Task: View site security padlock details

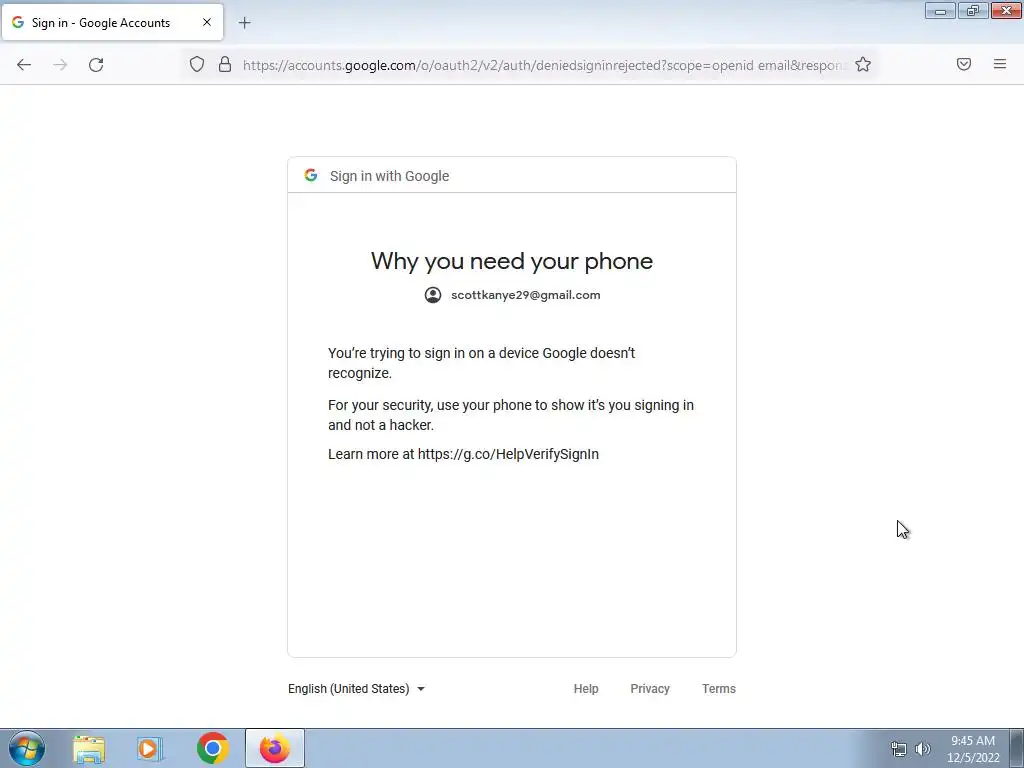Action: (225, 64)
